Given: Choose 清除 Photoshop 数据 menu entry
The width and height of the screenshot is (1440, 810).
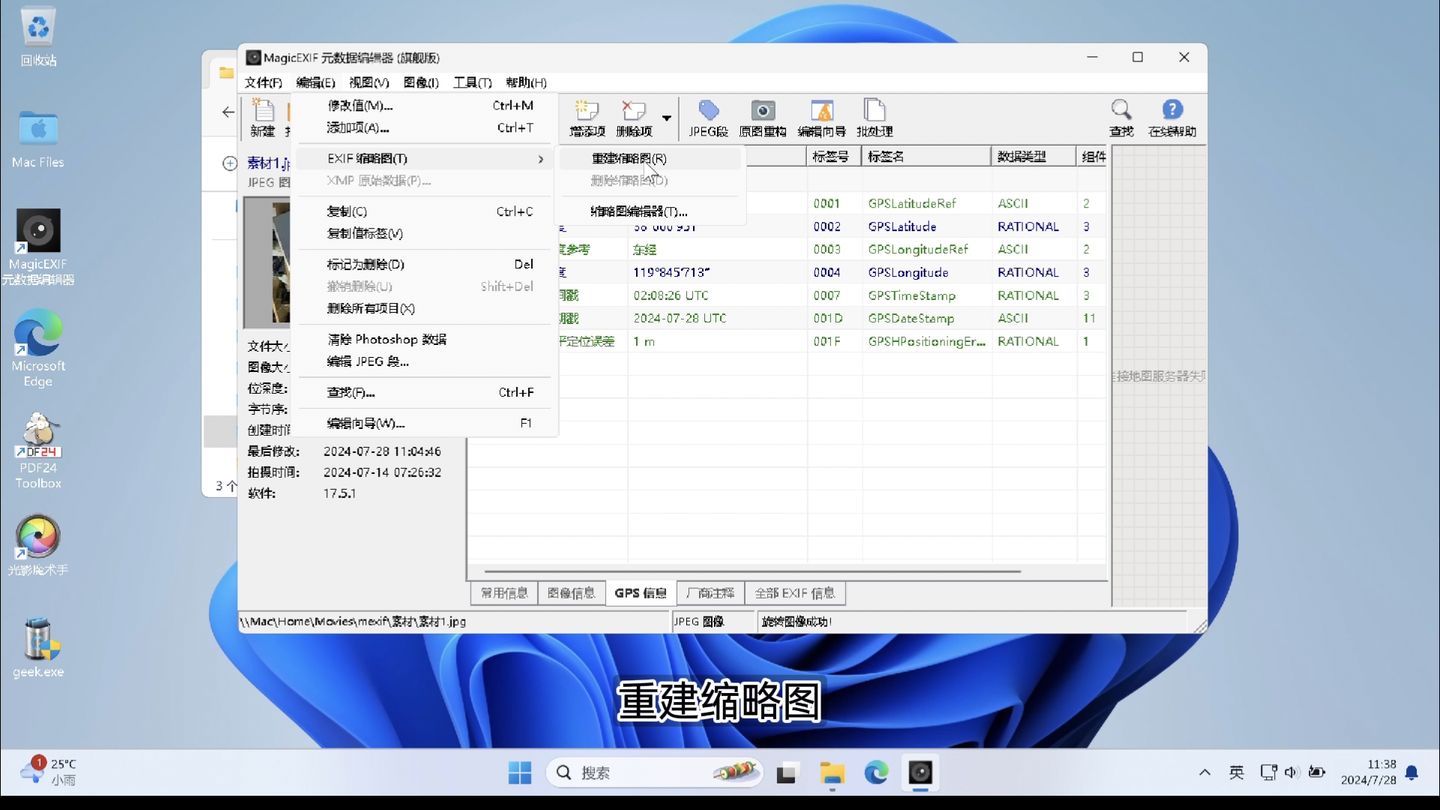Looking at the screenshot, I should [425, 339].
